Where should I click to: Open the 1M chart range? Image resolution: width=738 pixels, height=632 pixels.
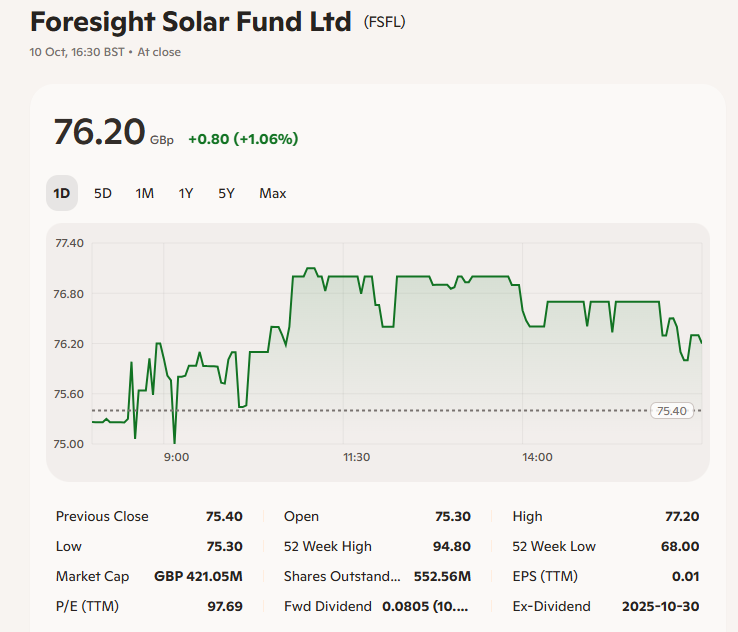click(x=145, y=193)
